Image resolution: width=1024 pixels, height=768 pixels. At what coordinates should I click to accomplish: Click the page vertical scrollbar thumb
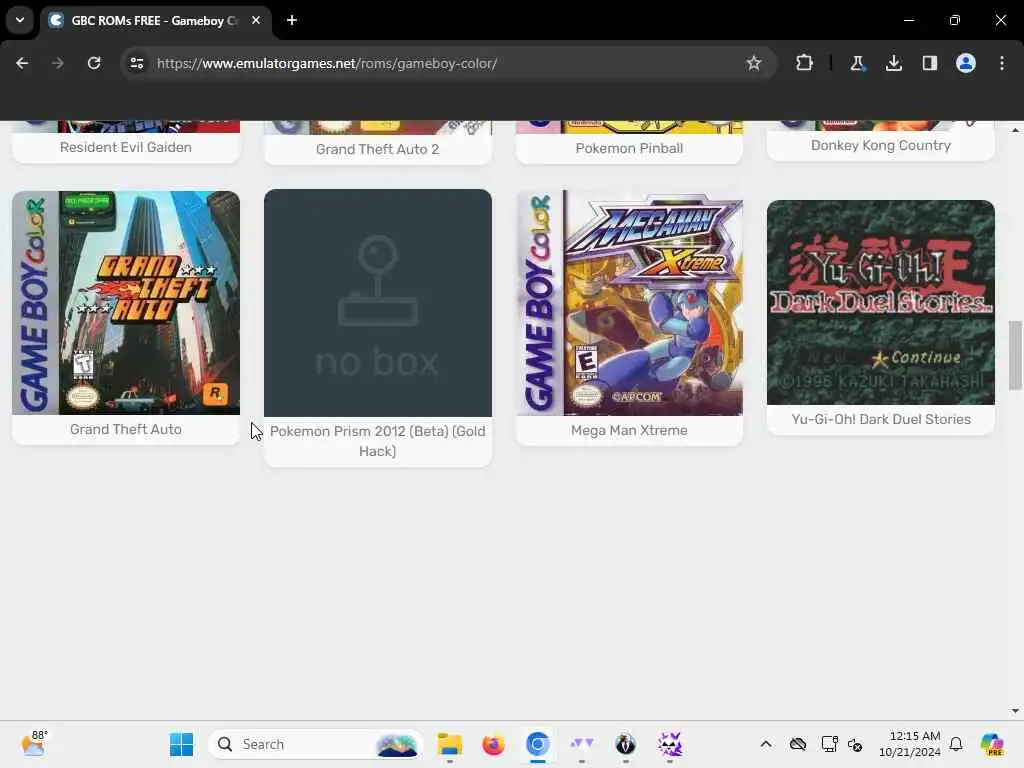[x=1014, y=355]
